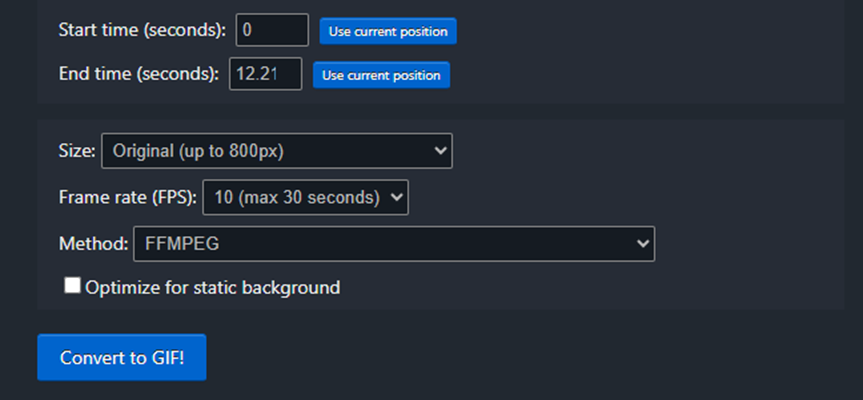Click the chevron arrow on the Method dropdown
The height and width of the screenshot is (400, 863).
click(x=642, y=243)
